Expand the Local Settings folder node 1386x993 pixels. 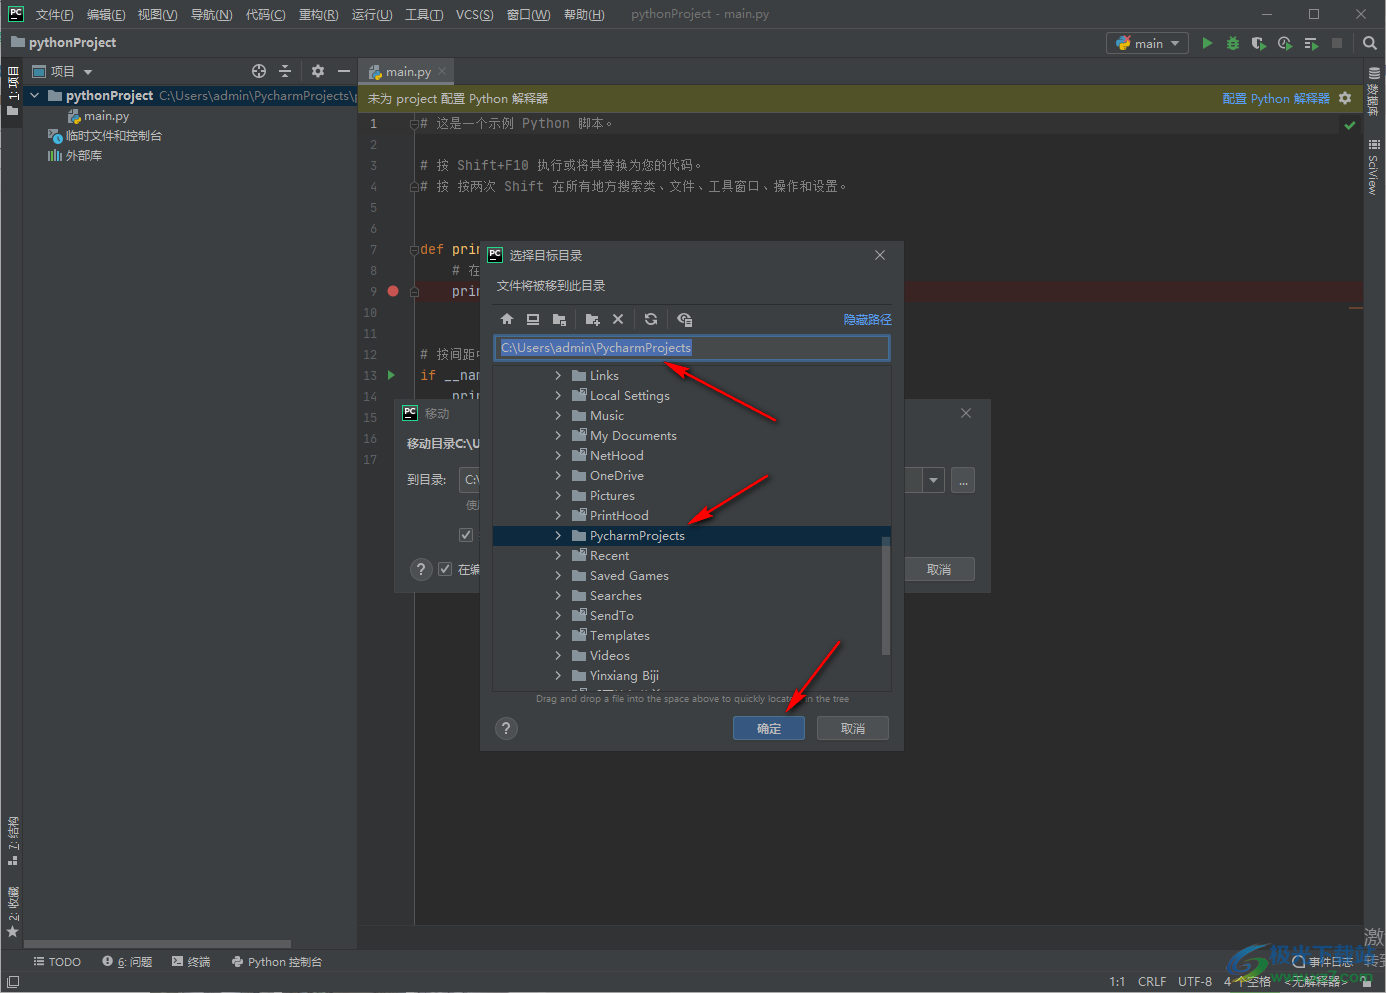(558, 395)
